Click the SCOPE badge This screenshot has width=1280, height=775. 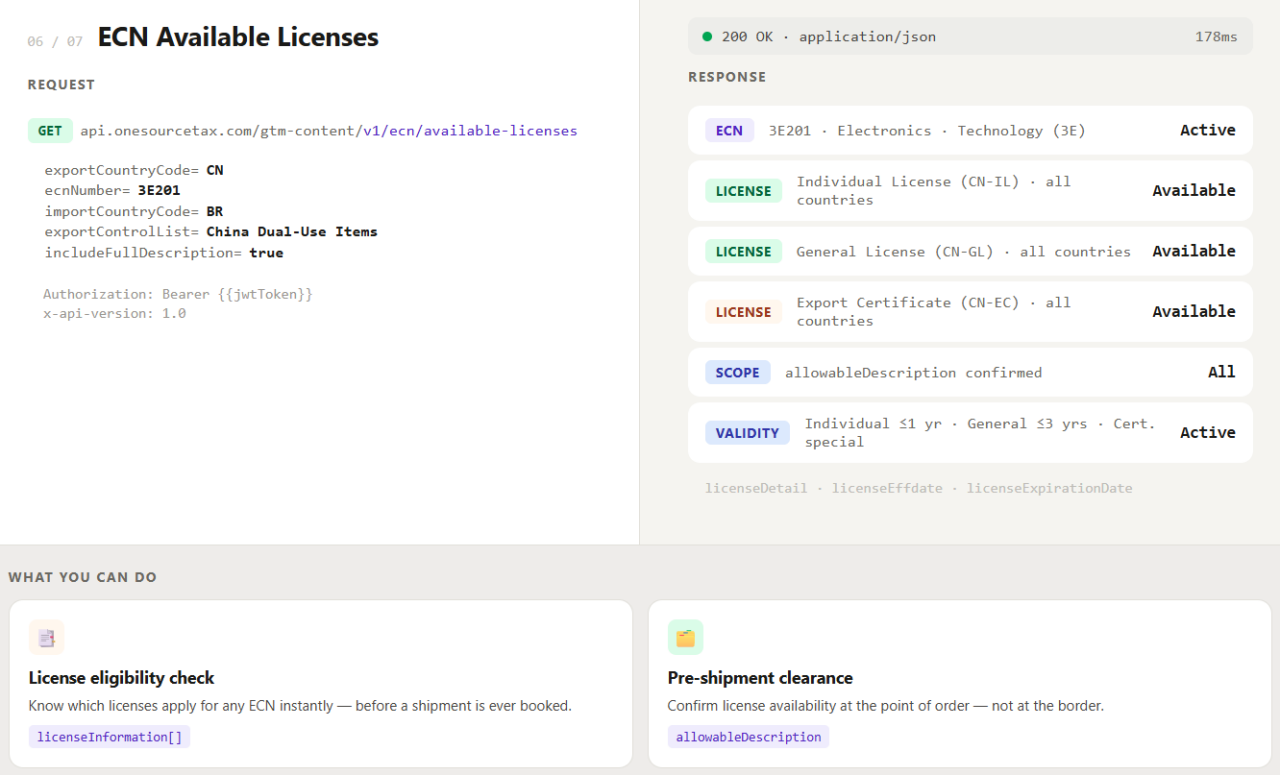pos(737,372)
